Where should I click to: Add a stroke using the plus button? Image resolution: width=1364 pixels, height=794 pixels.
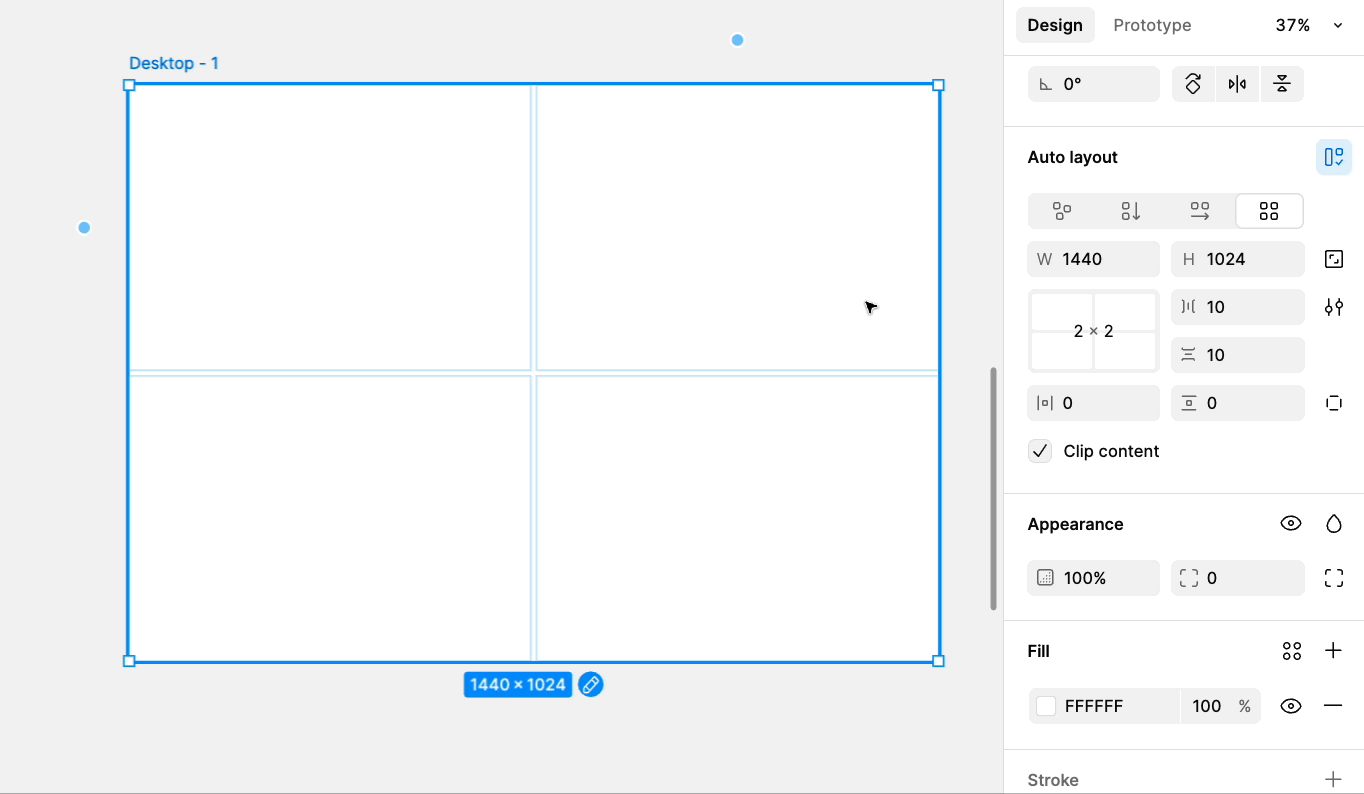[1334, 779]
